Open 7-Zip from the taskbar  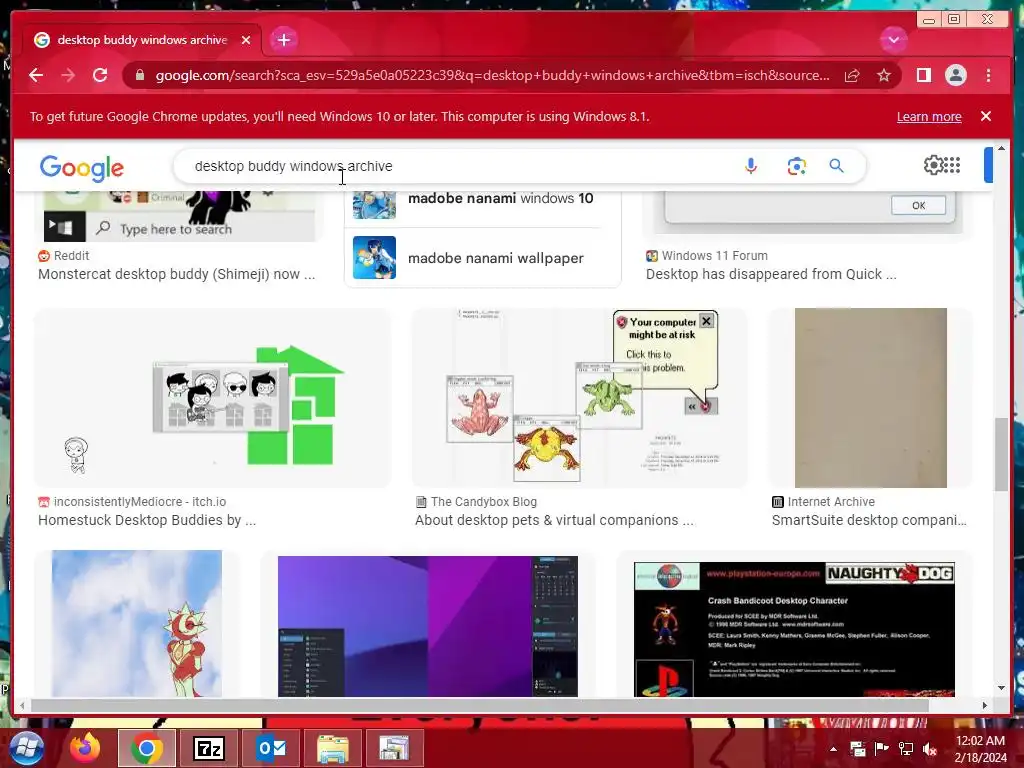tap(209, 748)
